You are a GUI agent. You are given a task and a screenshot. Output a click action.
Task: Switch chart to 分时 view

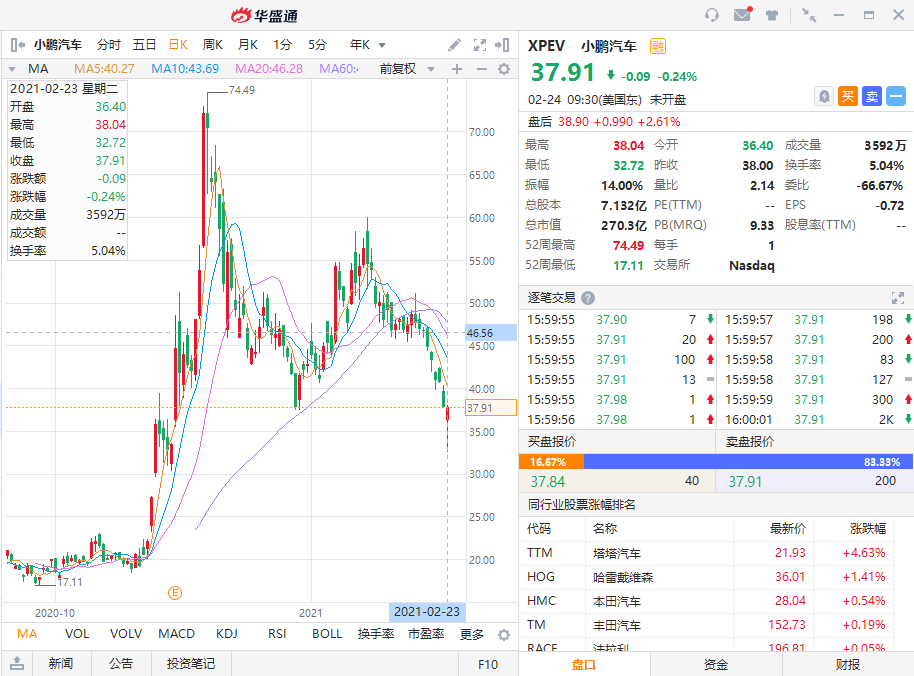(108, 45)
